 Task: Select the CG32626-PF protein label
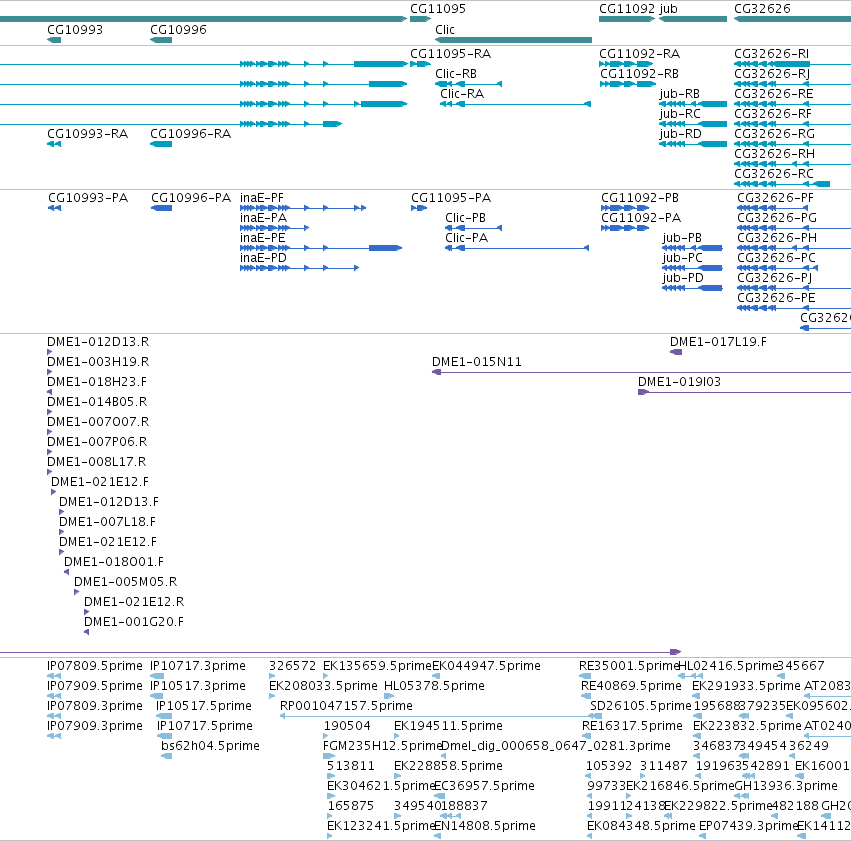pyautogui.click(x=775, y=198)
